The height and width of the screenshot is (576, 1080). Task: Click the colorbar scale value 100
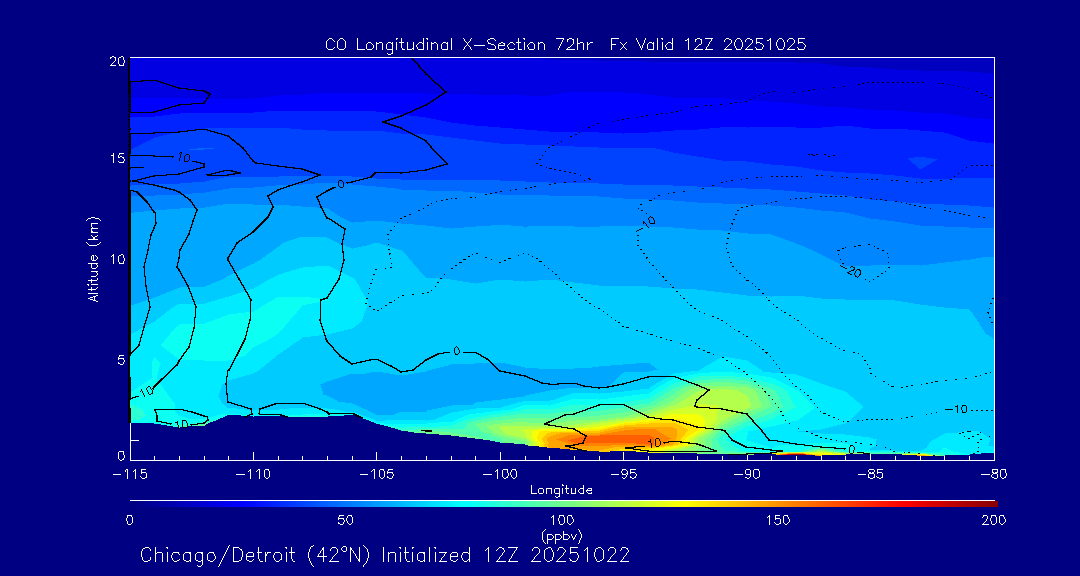click(x=562, y=520)
